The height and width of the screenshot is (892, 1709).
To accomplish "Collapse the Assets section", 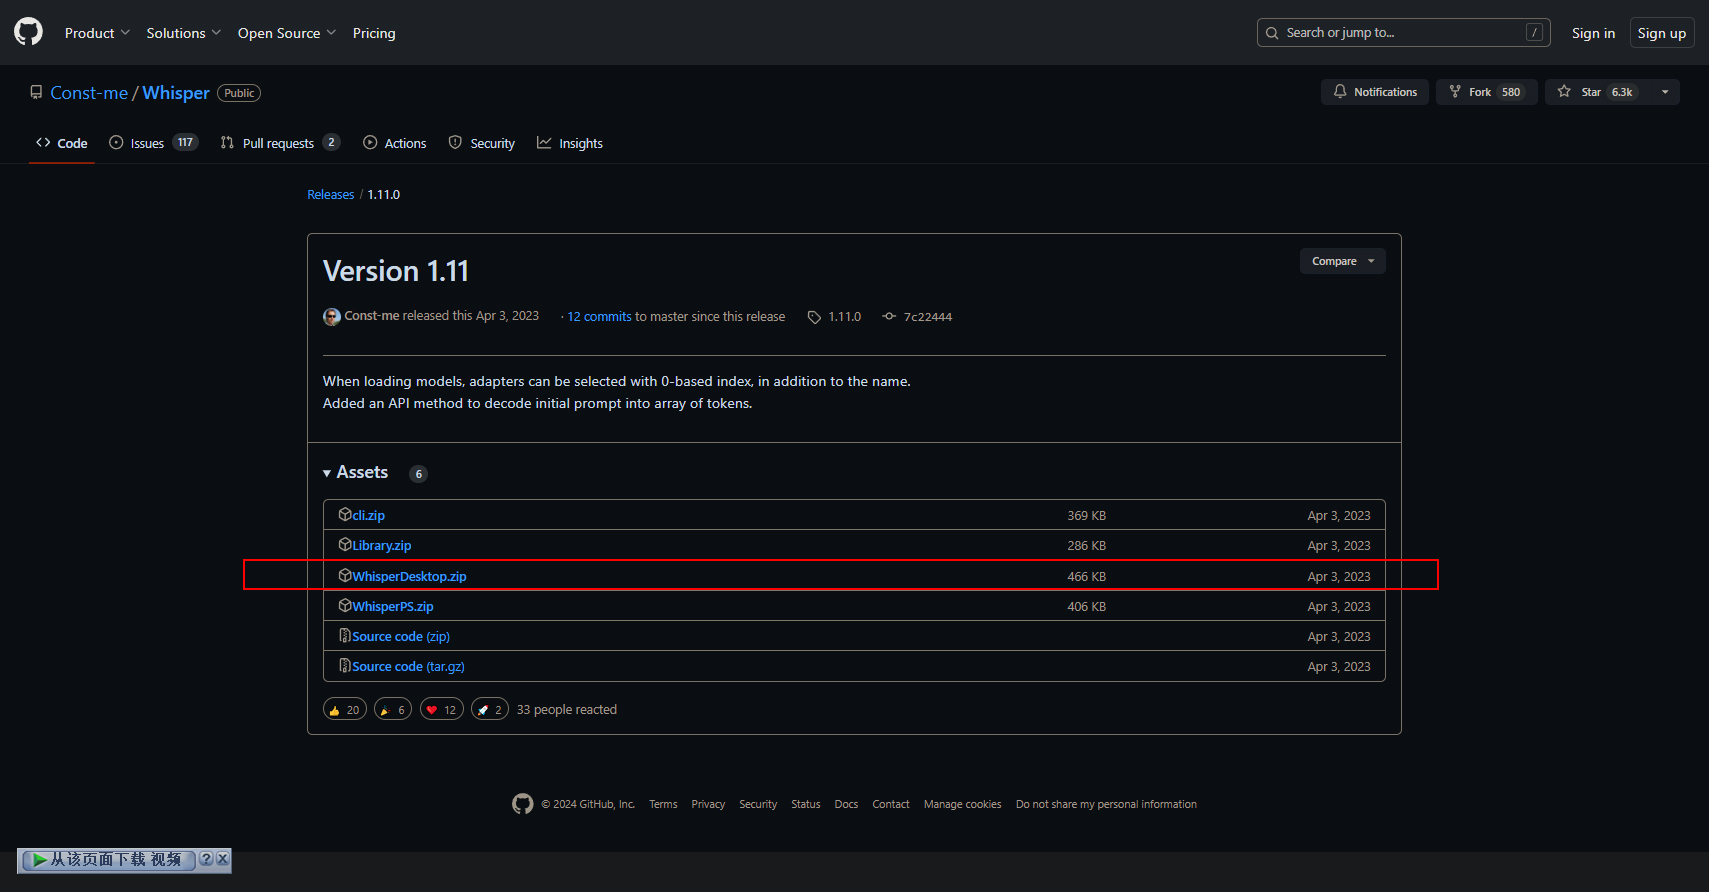I will pos(355,472).
